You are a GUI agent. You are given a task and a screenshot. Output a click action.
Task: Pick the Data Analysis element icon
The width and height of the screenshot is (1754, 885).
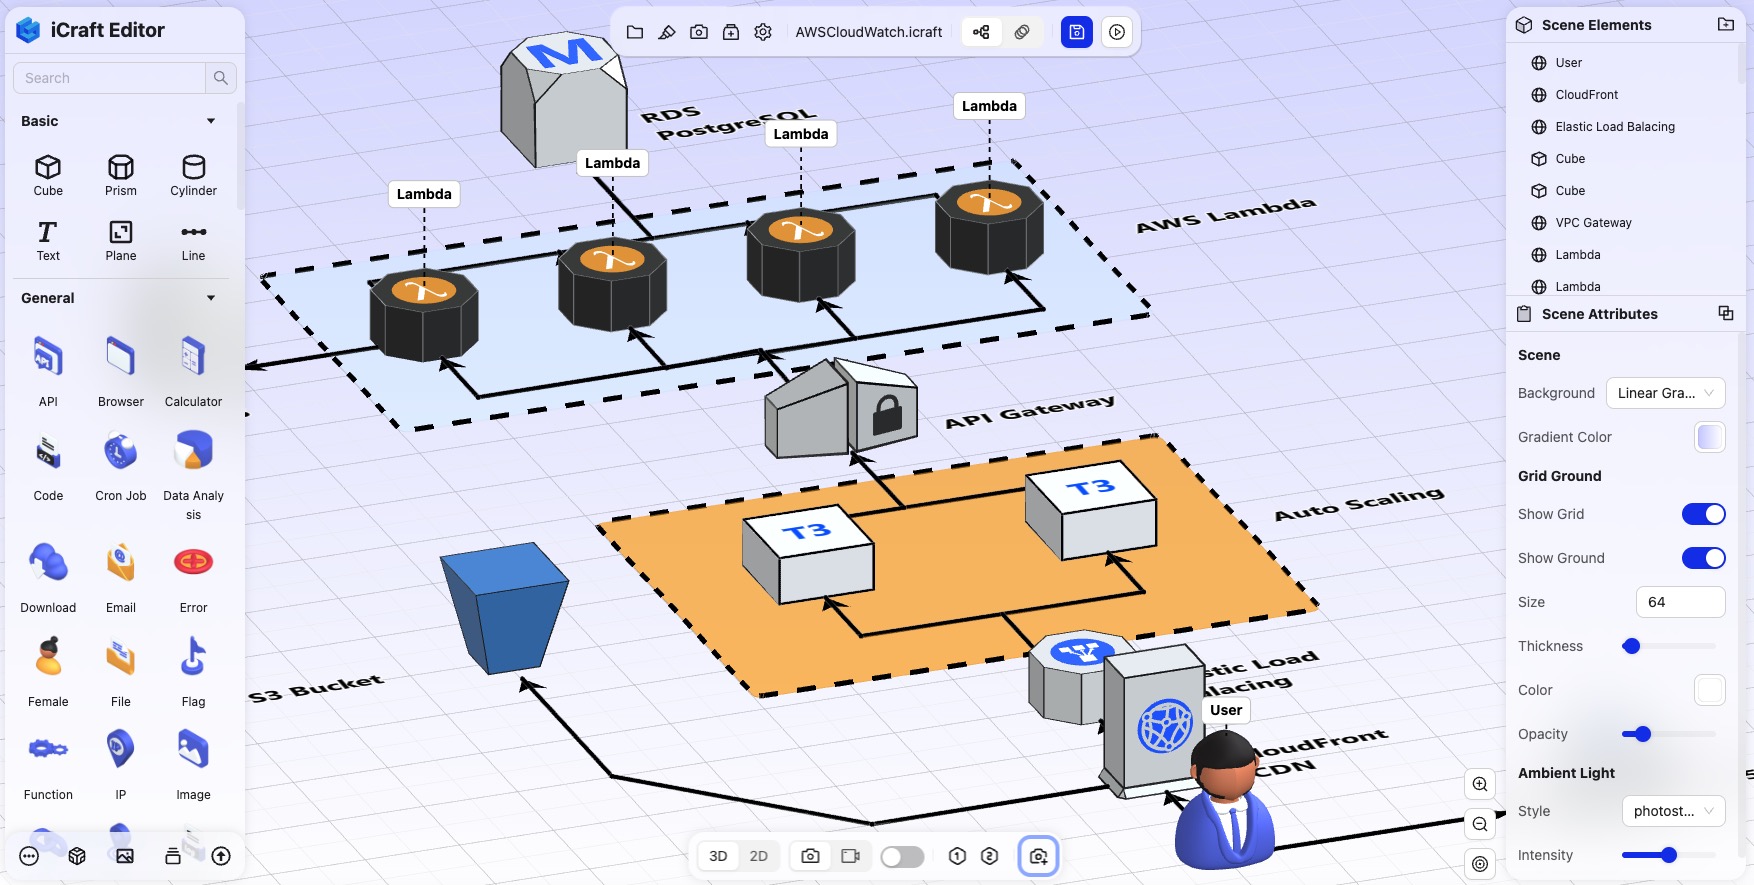pyautogui.click(x=193, y=452)
